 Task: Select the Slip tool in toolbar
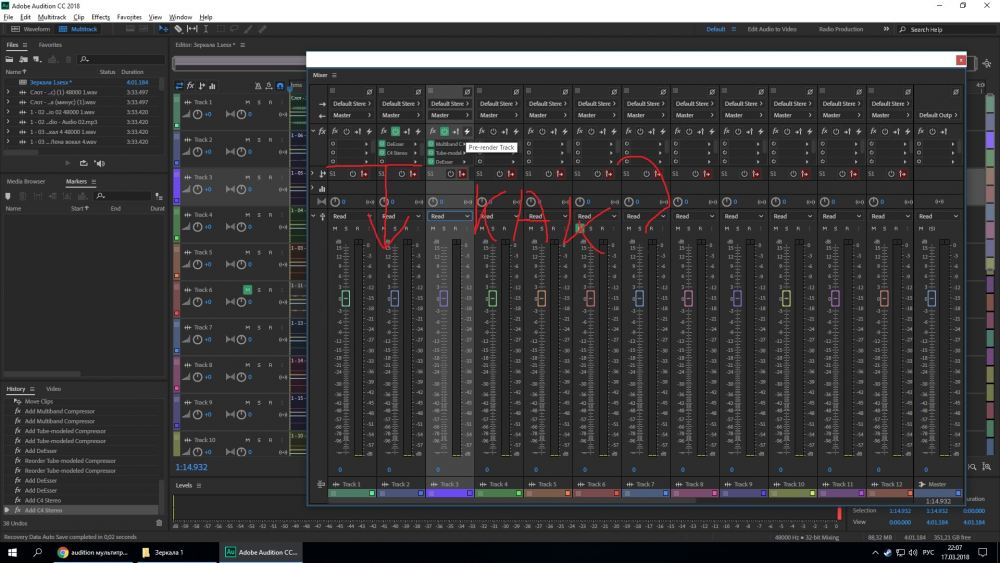coord(192,29)
